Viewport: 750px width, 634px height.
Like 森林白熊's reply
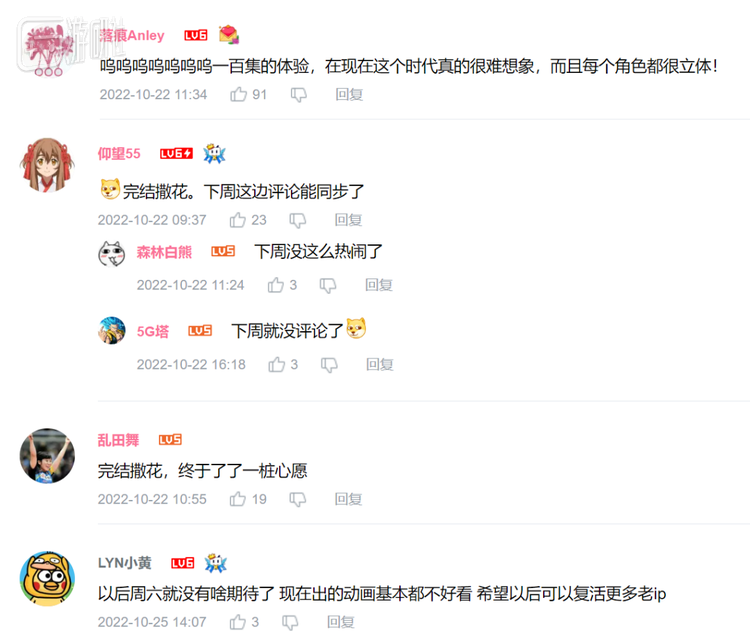point(276,285)
